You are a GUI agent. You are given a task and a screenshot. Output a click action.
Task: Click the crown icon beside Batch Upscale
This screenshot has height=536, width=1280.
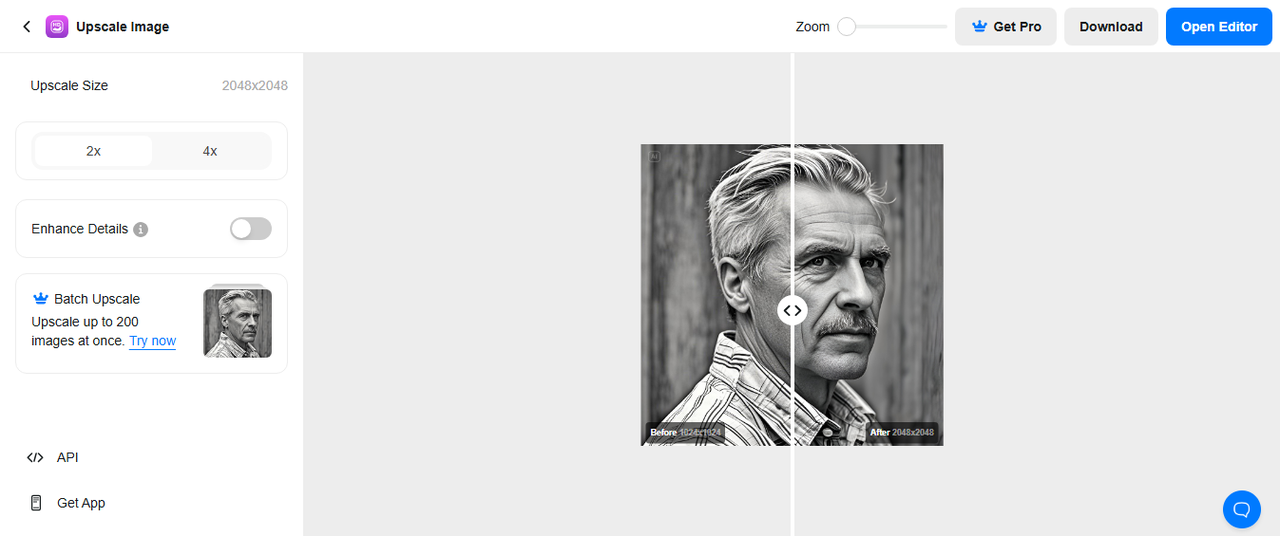(41, 299)
